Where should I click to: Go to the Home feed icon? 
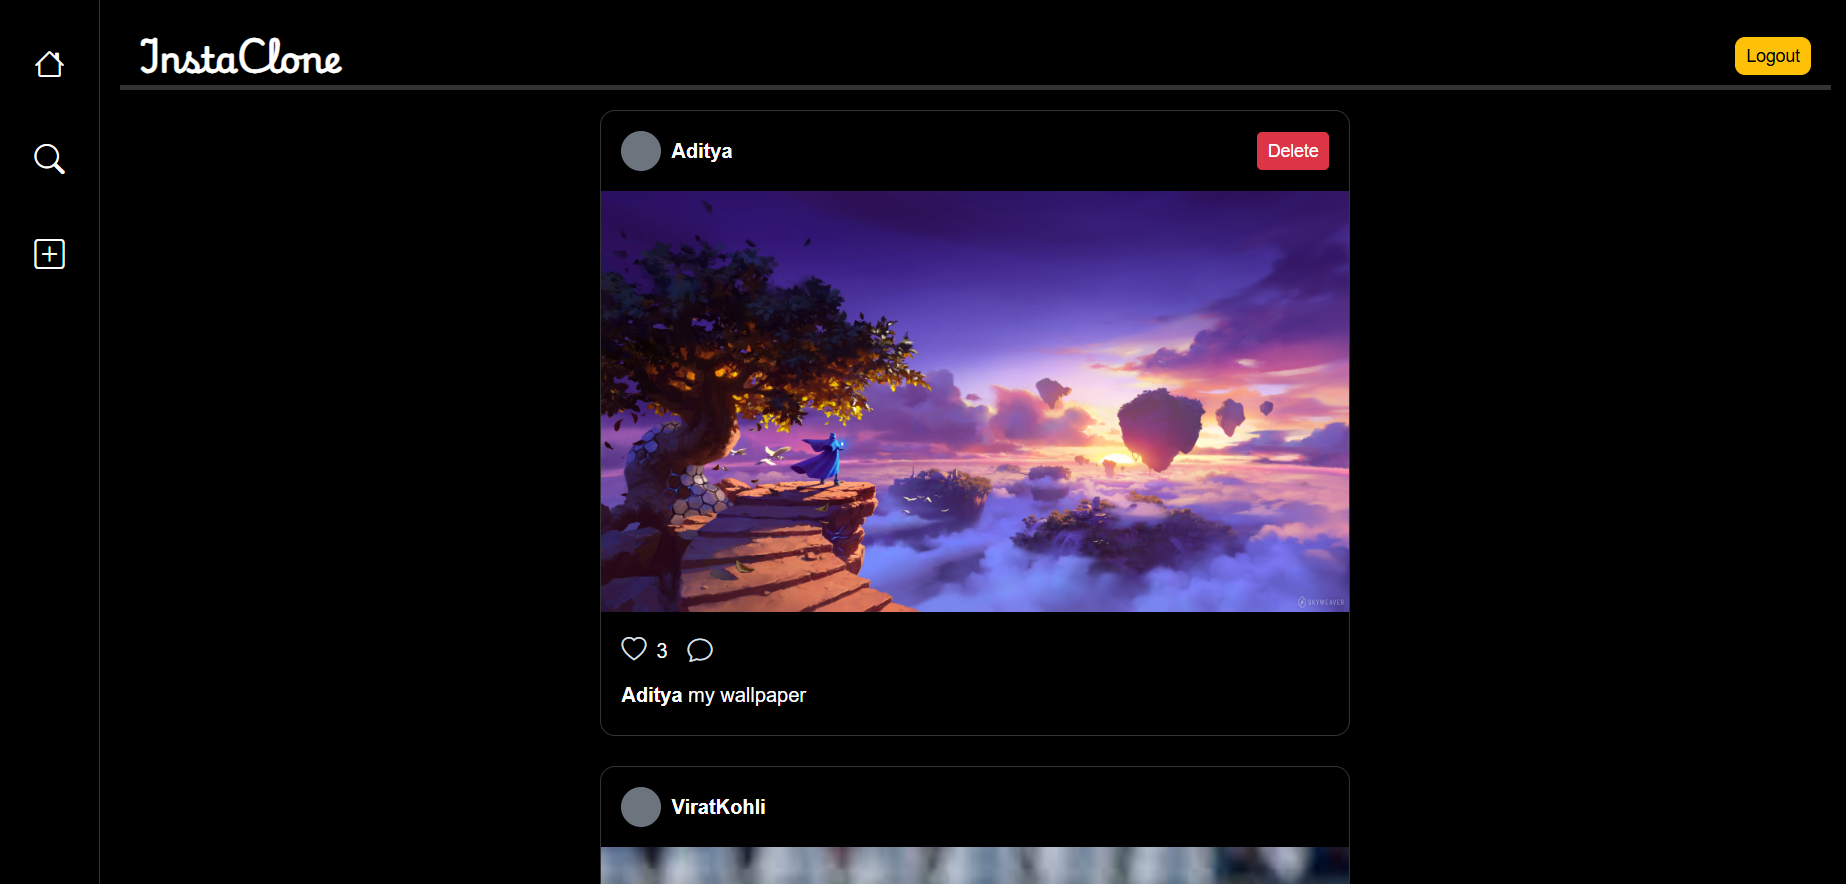[49, 65]
